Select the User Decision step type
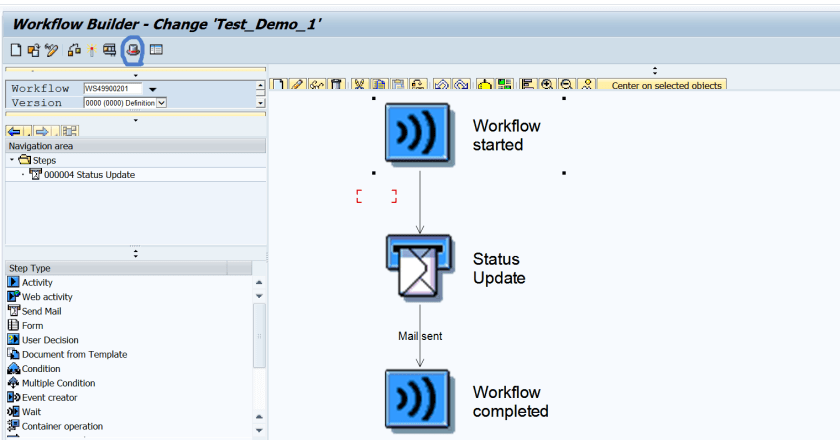Image resolution: width=840 pixels, height=440 pixels. point(50,340)
